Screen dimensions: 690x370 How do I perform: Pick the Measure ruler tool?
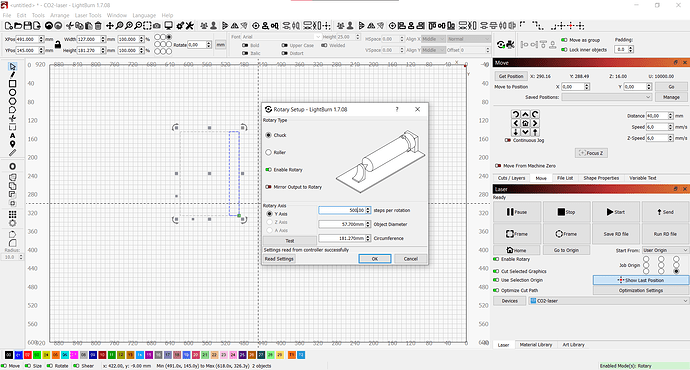[x=12, y=153]
